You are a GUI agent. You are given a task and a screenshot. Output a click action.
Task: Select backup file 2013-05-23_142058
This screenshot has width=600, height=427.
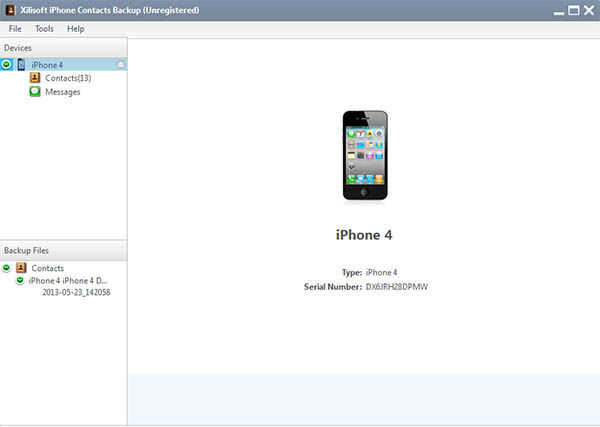click(76, 292)
